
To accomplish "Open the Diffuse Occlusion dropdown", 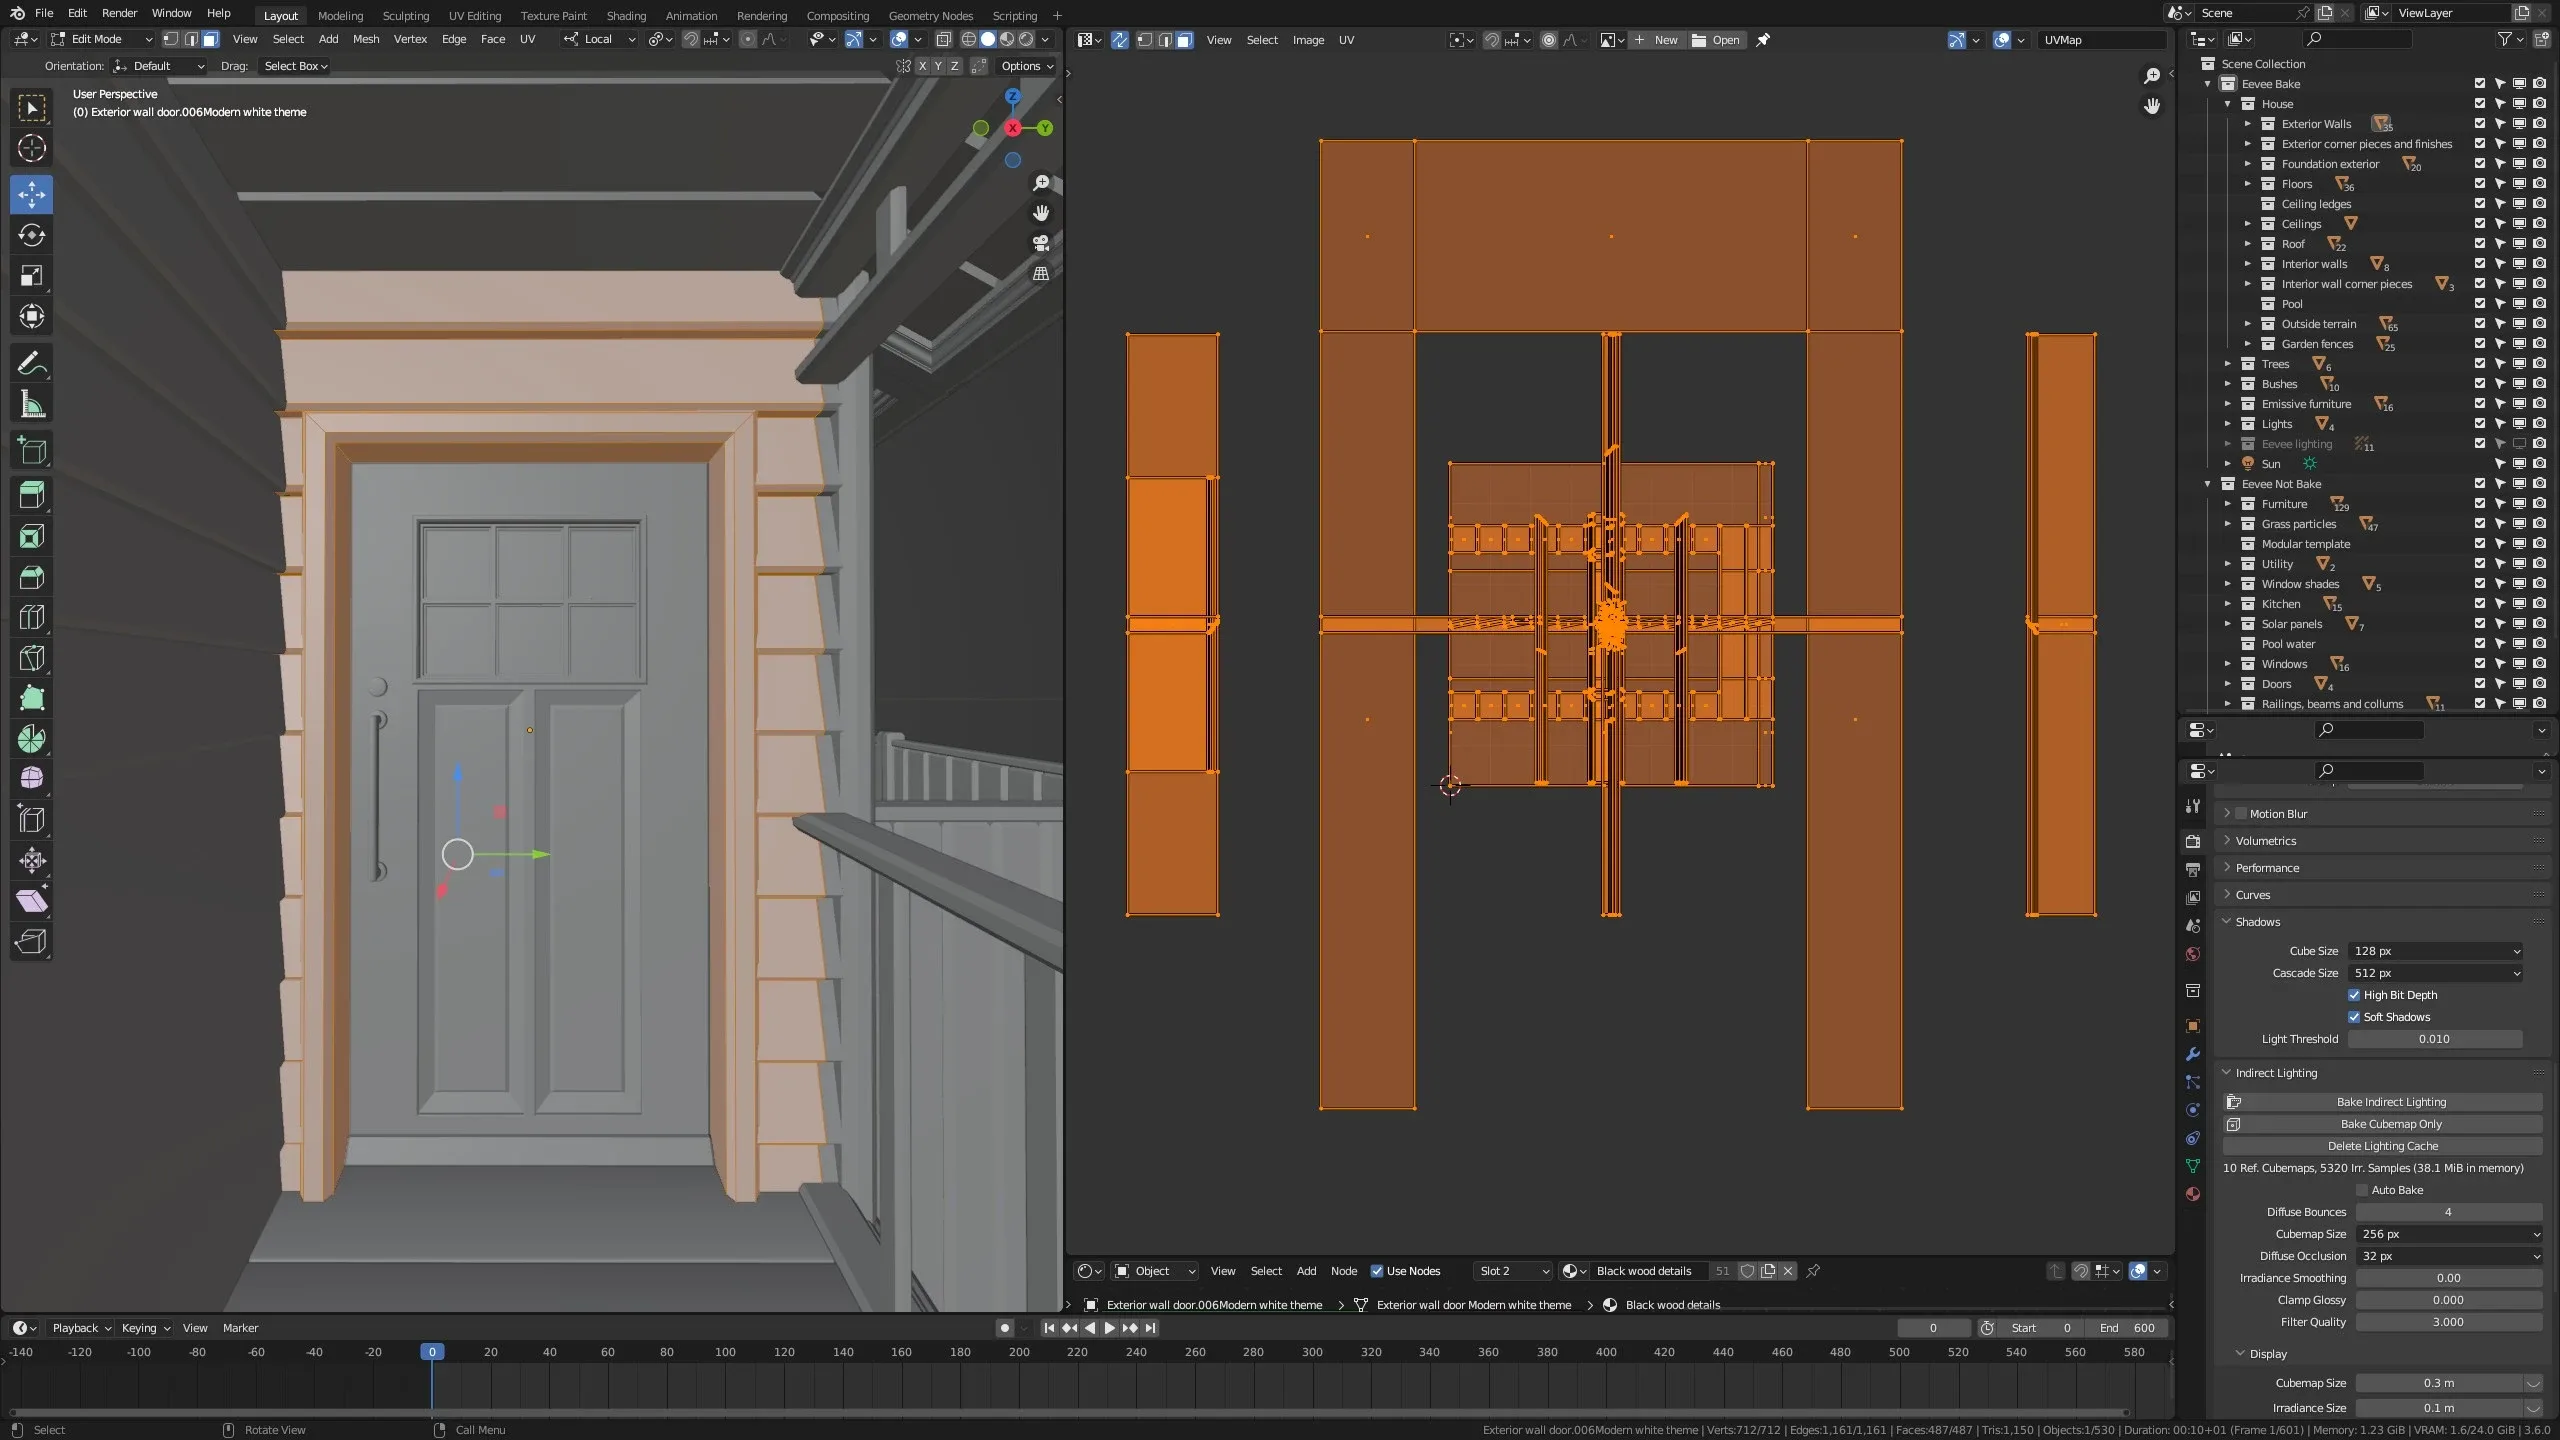I will 2449,1256.
